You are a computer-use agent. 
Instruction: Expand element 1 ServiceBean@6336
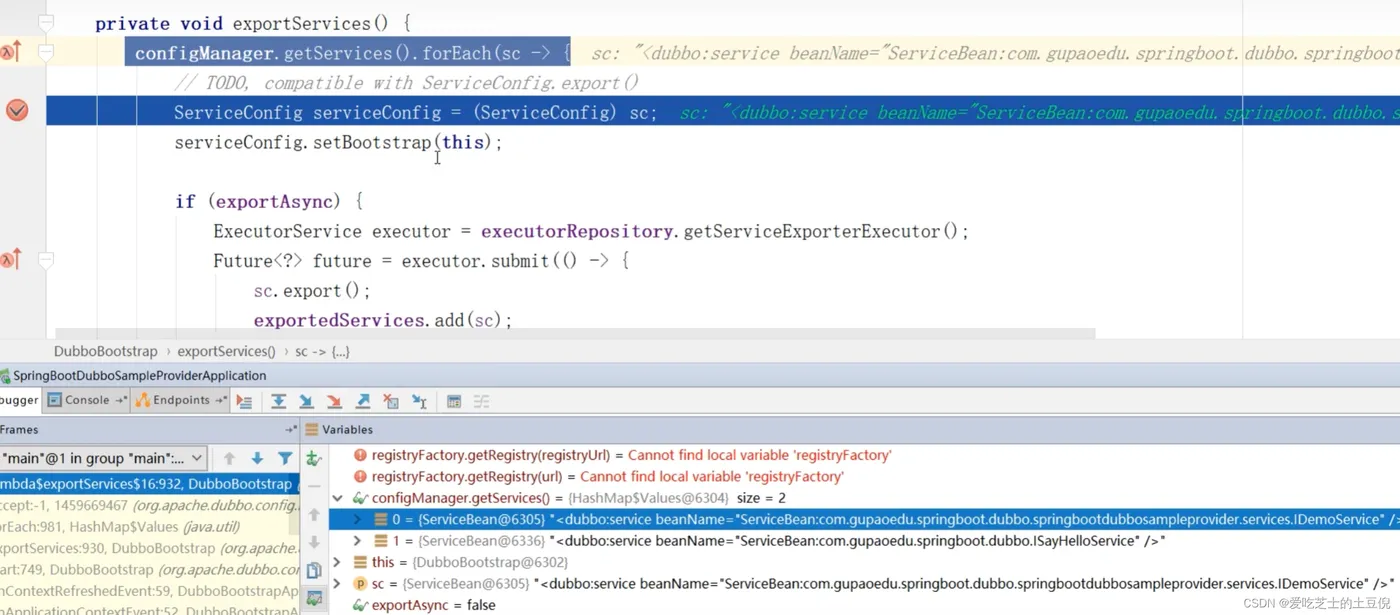358,541
